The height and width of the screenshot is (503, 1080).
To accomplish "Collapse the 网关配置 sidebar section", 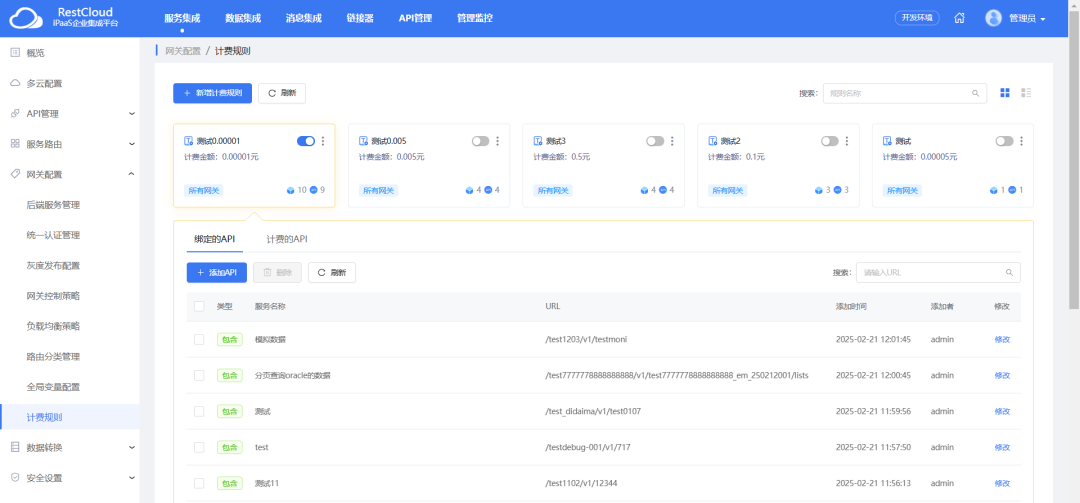I will pos(70,174).
